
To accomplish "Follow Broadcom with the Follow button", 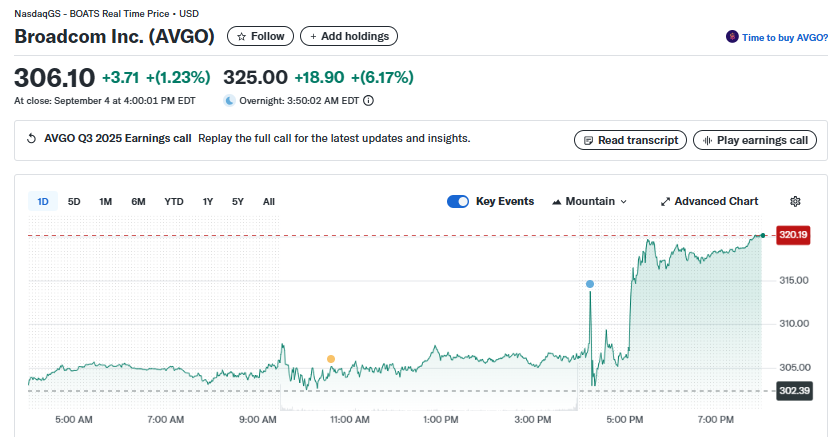I will [x=260, y=36].
